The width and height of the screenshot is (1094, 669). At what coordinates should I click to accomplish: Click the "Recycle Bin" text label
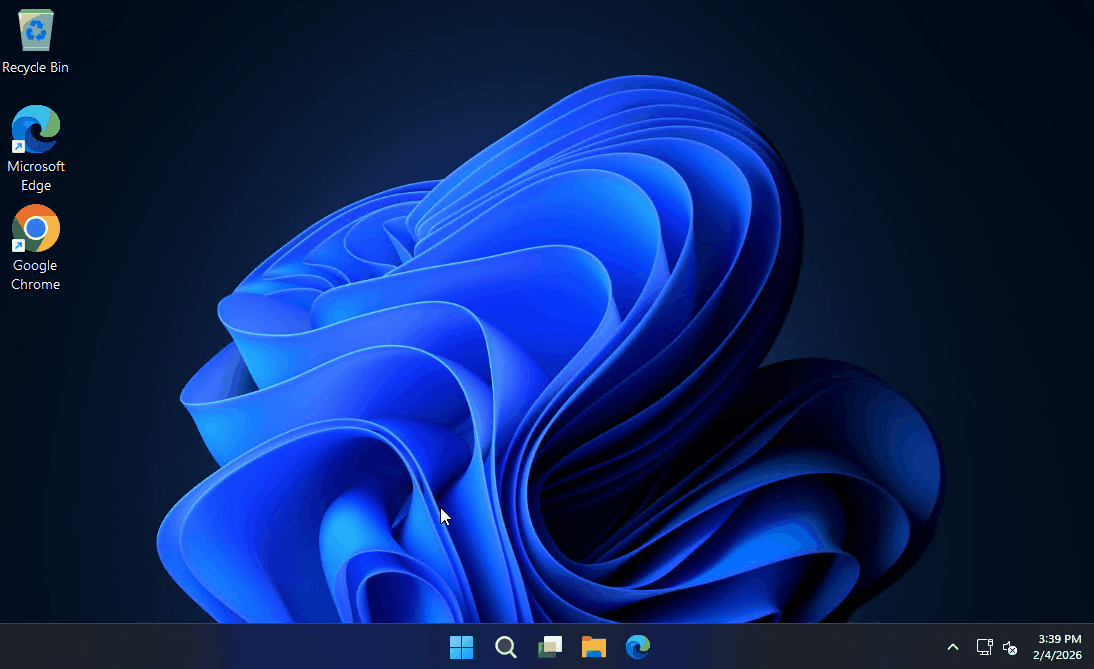[x=36, y=68]
